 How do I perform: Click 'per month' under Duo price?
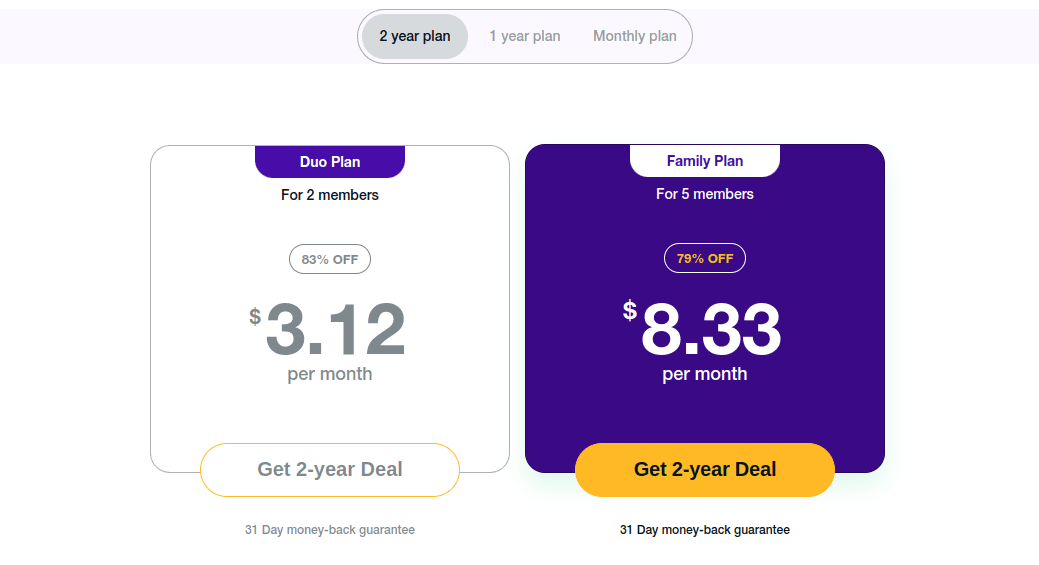[x=330, y=374]
